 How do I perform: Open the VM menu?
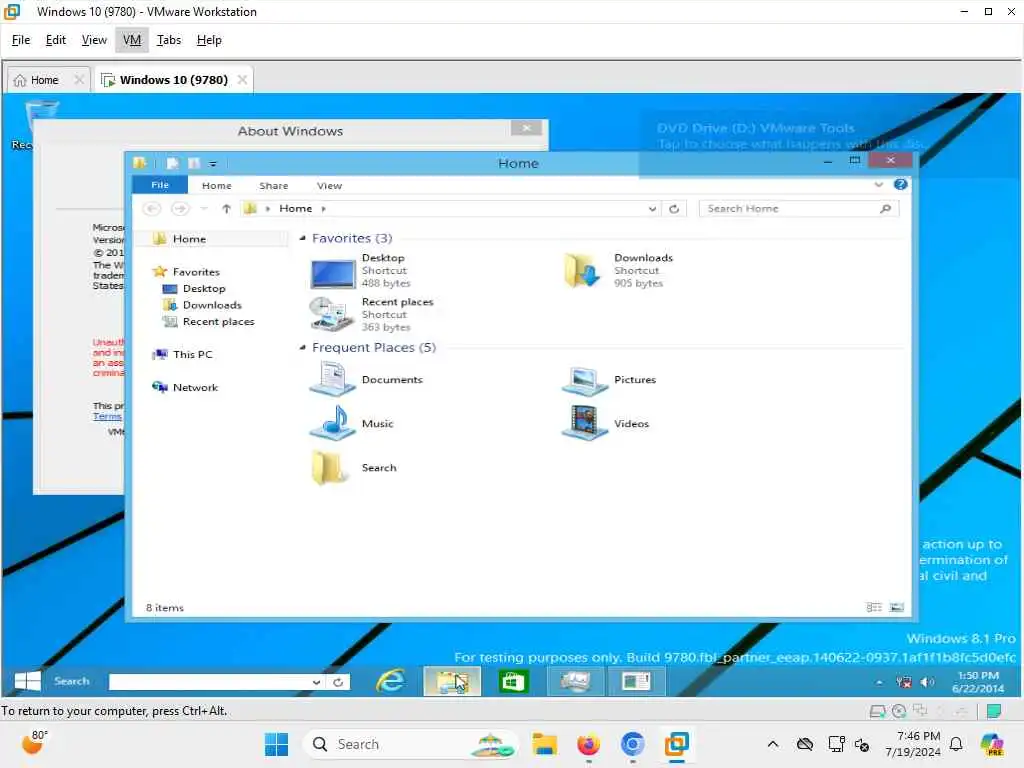tap(132, 40)
